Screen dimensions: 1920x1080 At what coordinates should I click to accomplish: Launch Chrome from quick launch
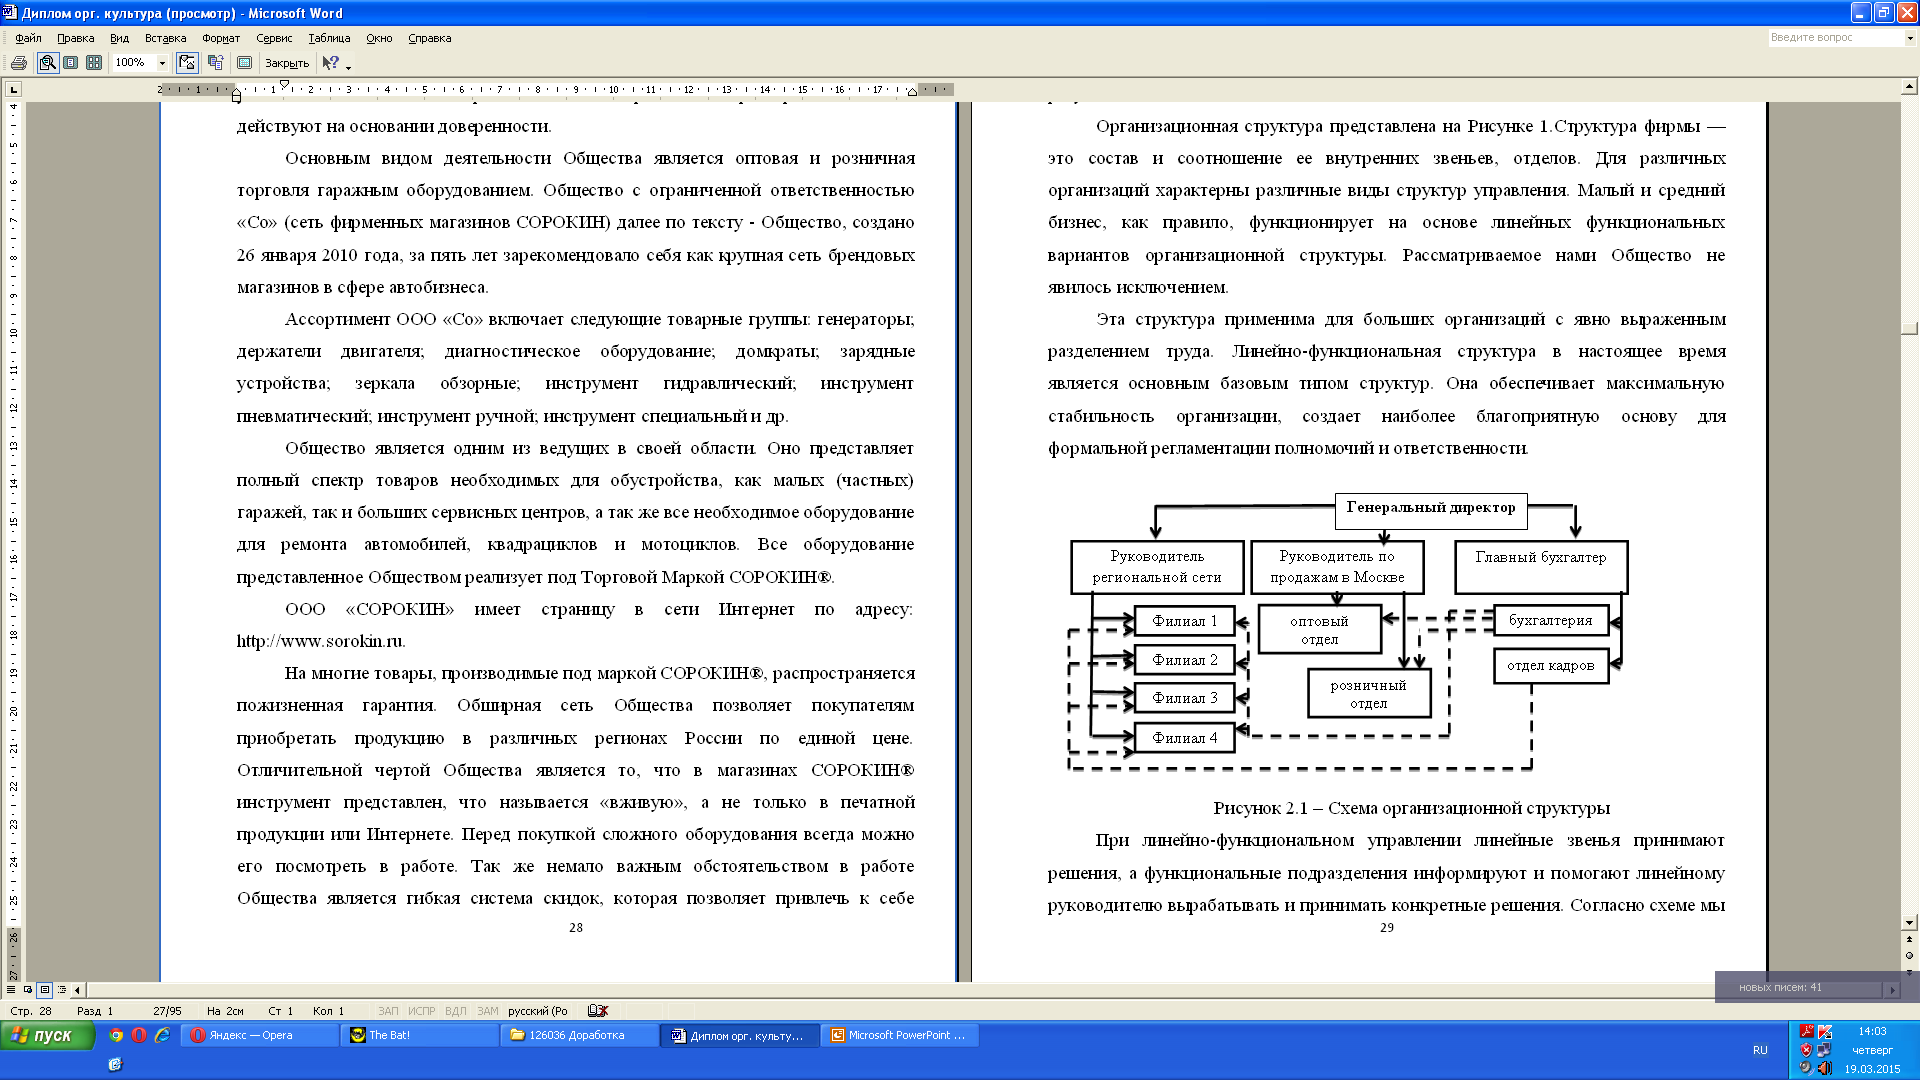point(116,1035)
